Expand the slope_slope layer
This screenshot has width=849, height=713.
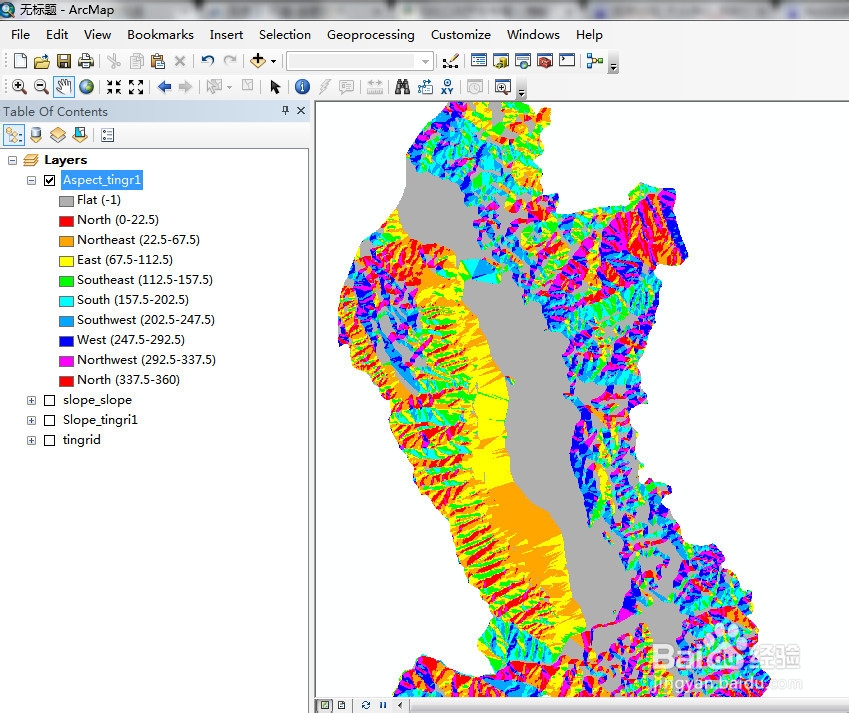(31, 400)
